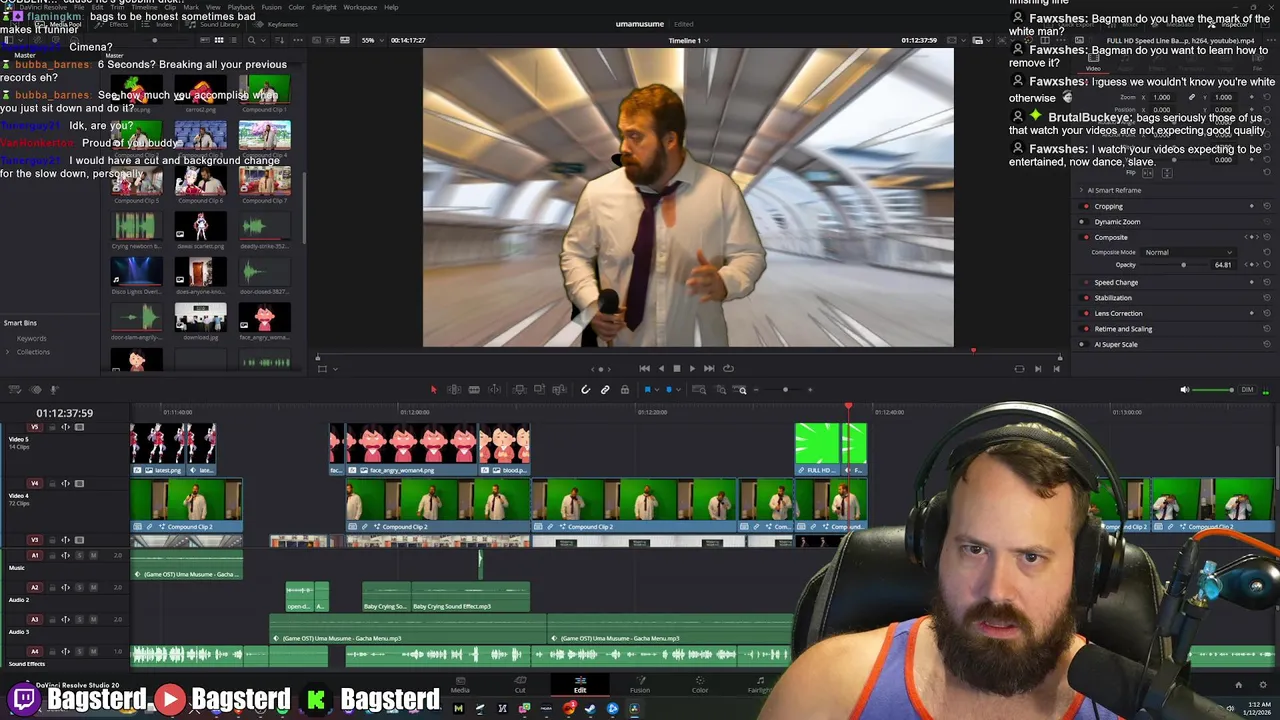Reset the Cropping settings

click(1267, 206)
